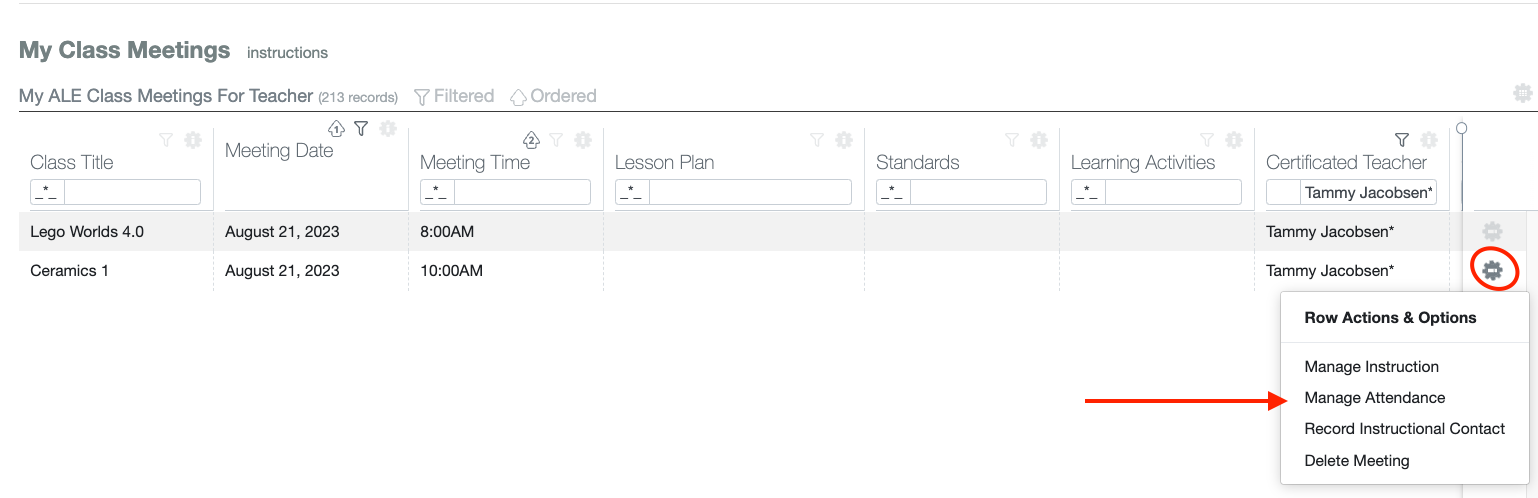Image resolution: width=1538 pixels, height=498 pixels.
Task: Toggle the Ordered indicator
Action: coord(553,96)
